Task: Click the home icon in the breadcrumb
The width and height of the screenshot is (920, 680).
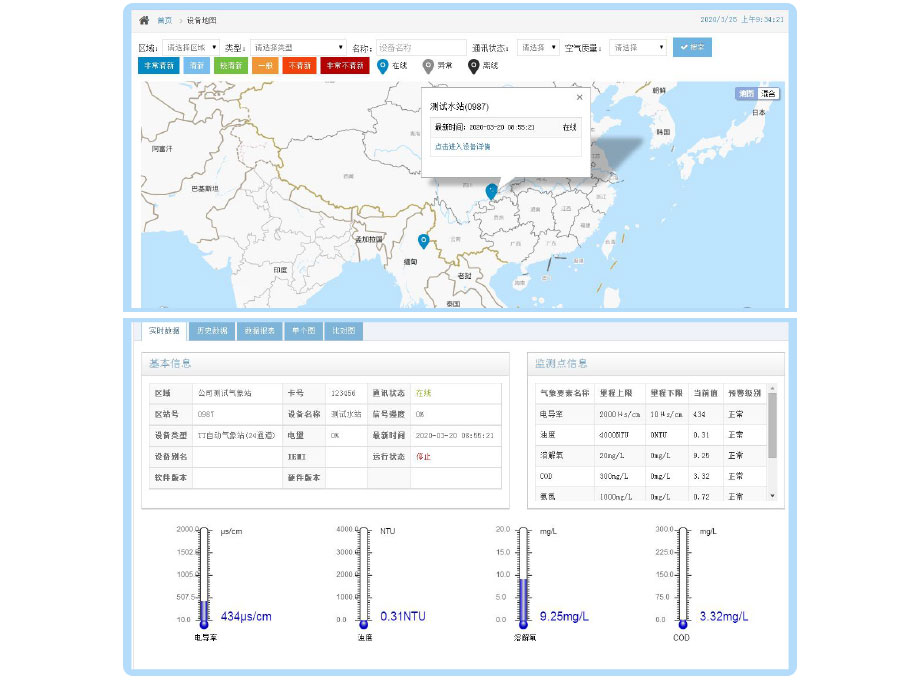Action: click(144, 20)
